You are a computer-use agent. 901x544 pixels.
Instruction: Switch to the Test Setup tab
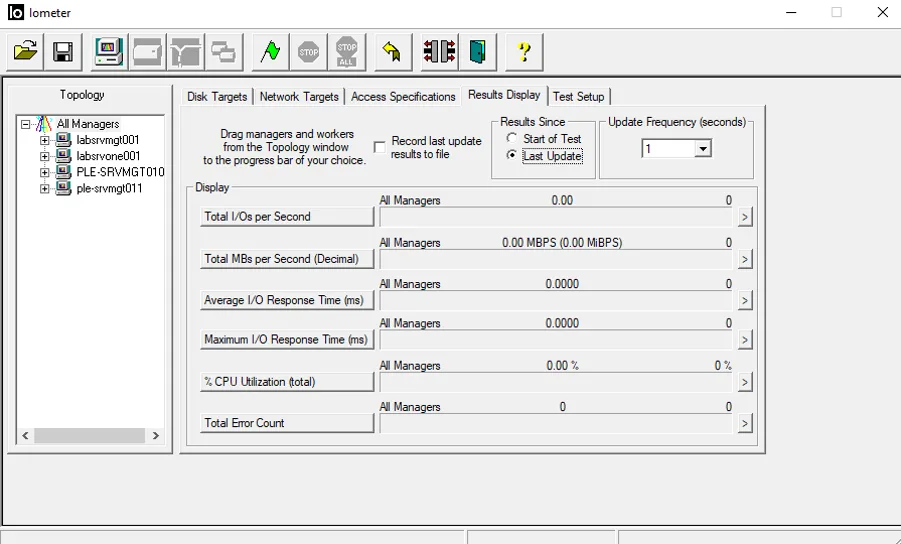click(579, 97)
